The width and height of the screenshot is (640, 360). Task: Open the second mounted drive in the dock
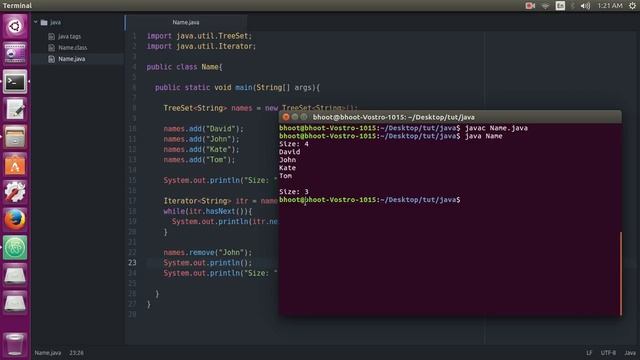tap(15, 302)
